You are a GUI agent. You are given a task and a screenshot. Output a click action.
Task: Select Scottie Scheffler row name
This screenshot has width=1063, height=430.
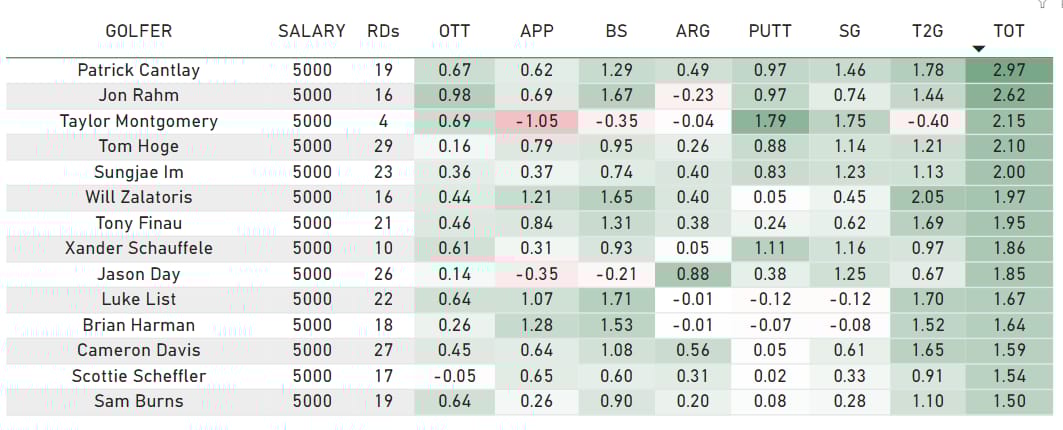(139, 376)
